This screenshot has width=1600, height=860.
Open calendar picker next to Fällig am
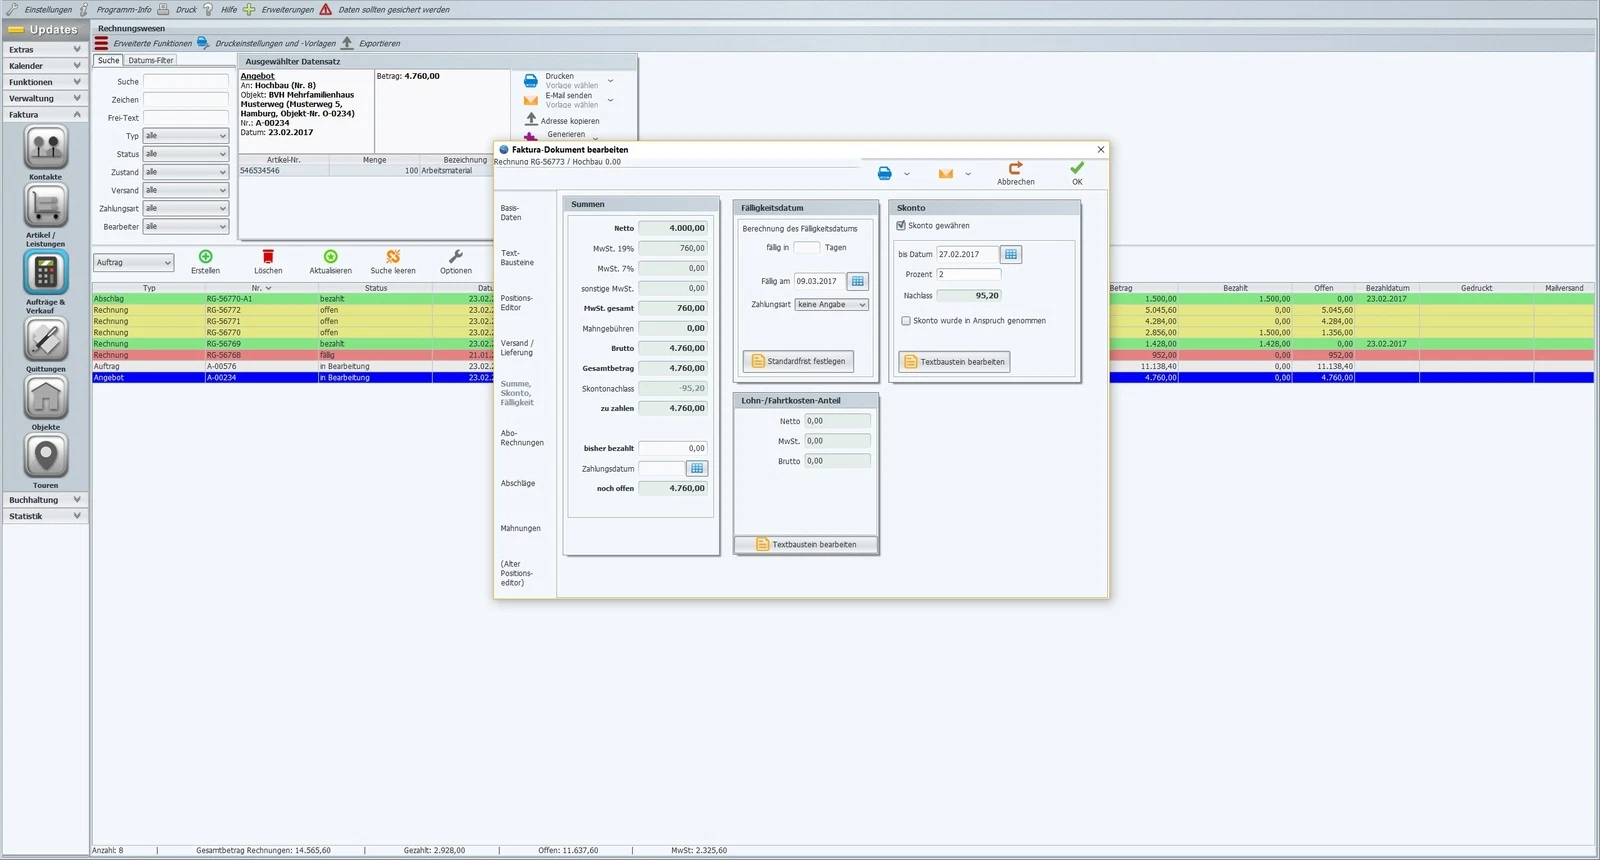[858, 281]
